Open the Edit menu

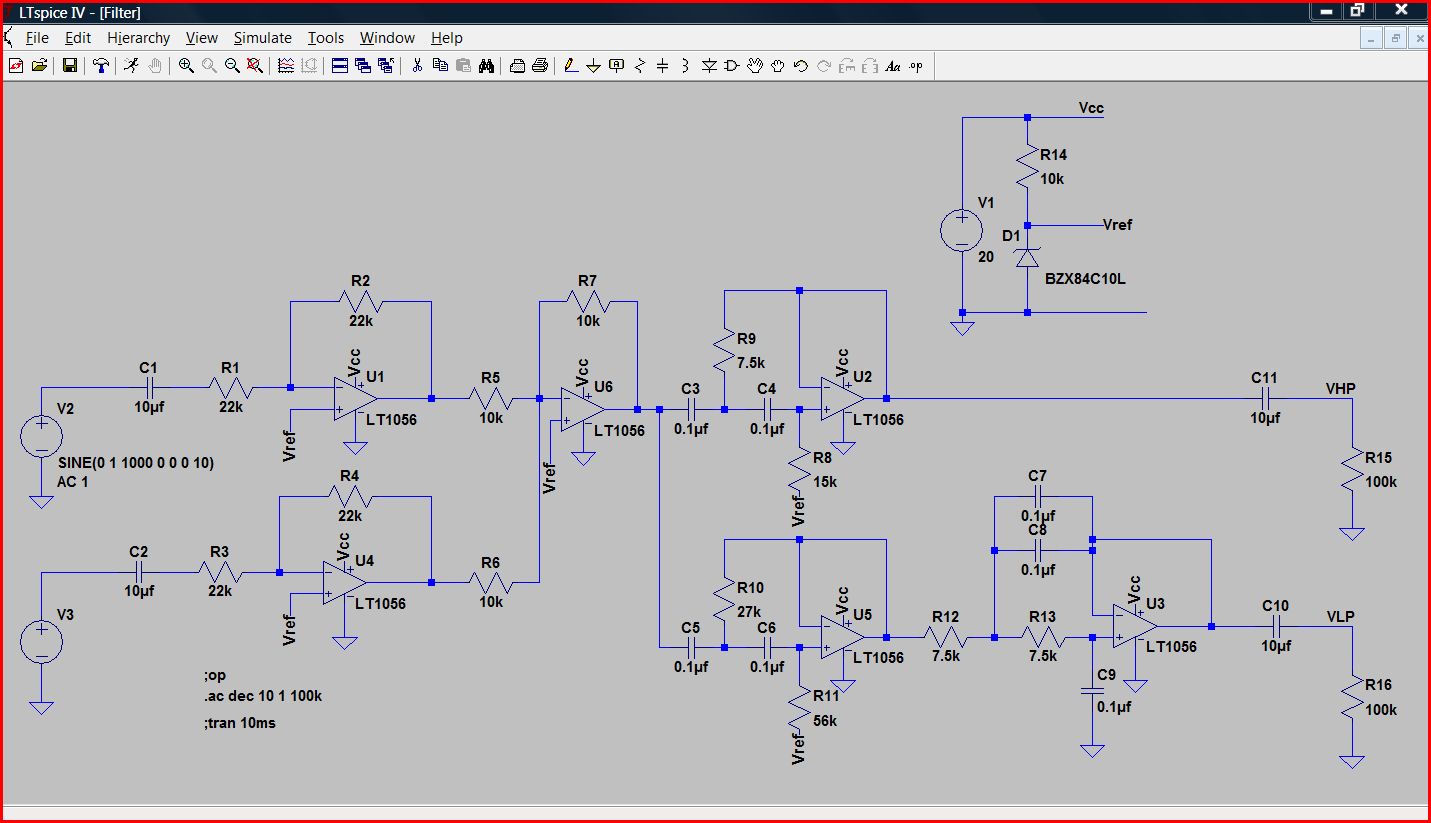coord(78,38)
